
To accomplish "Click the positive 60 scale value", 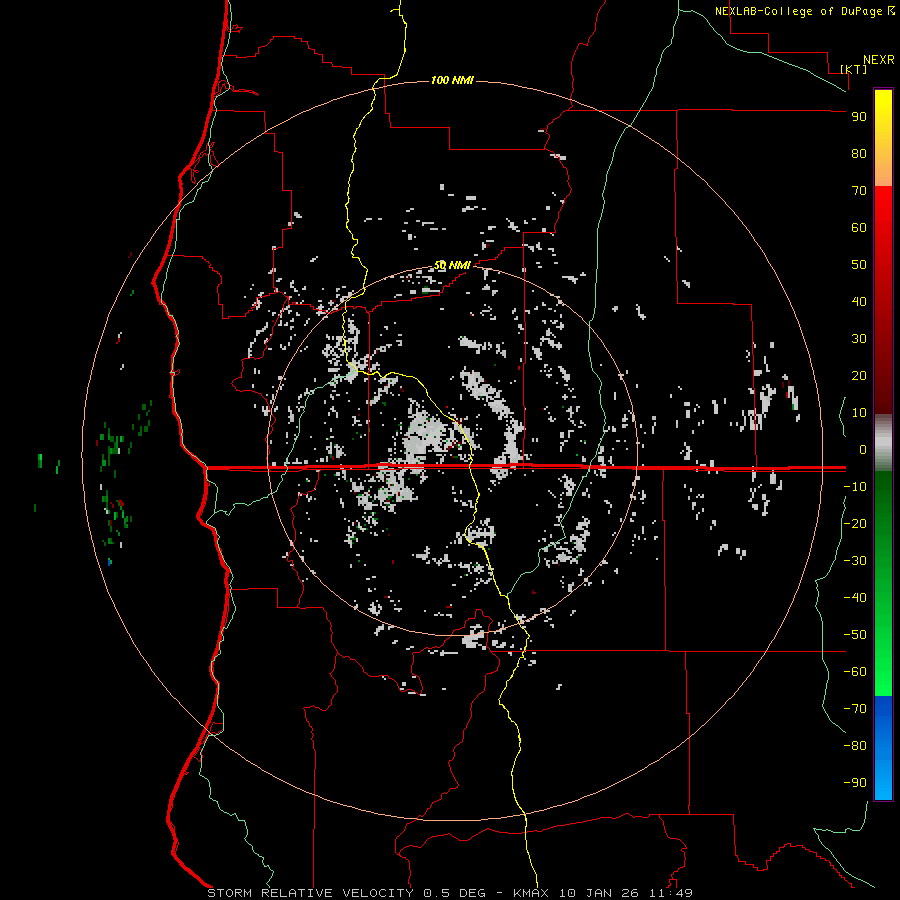I will coord(859,227).
